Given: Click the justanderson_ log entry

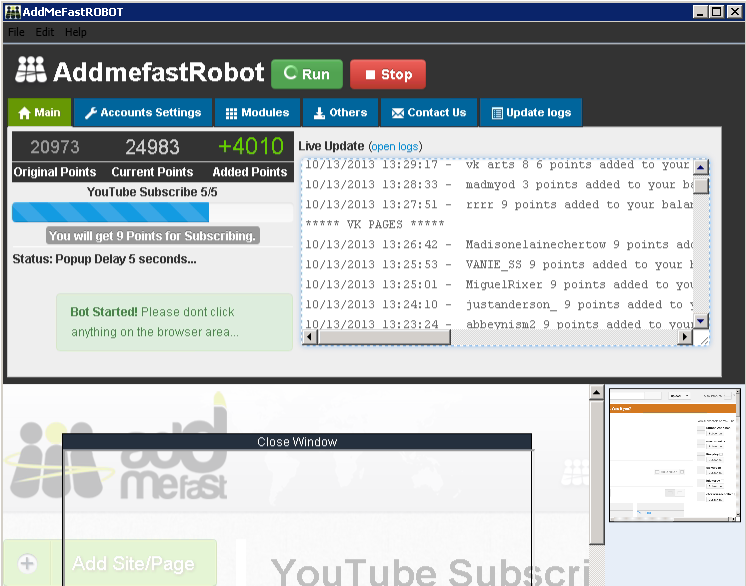Looking at the screenshot, I should point(499,304).
